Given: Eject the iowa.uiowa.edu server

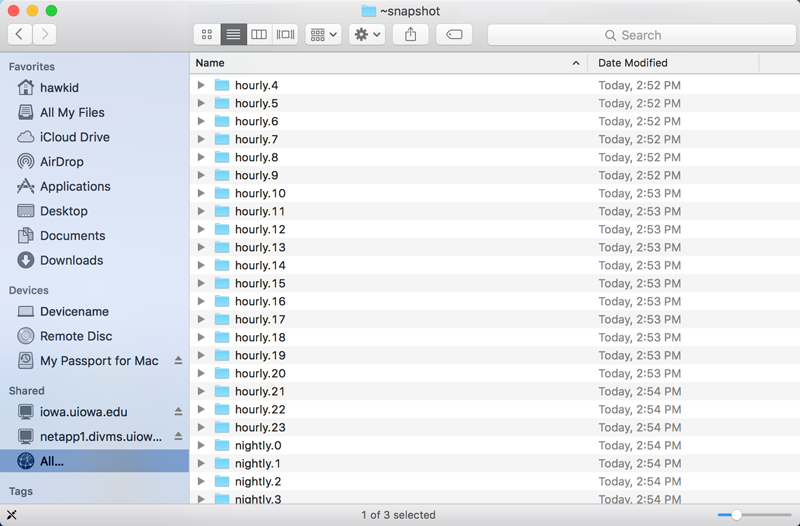Looking at the screenshot, I should click(x=178, y=412).
